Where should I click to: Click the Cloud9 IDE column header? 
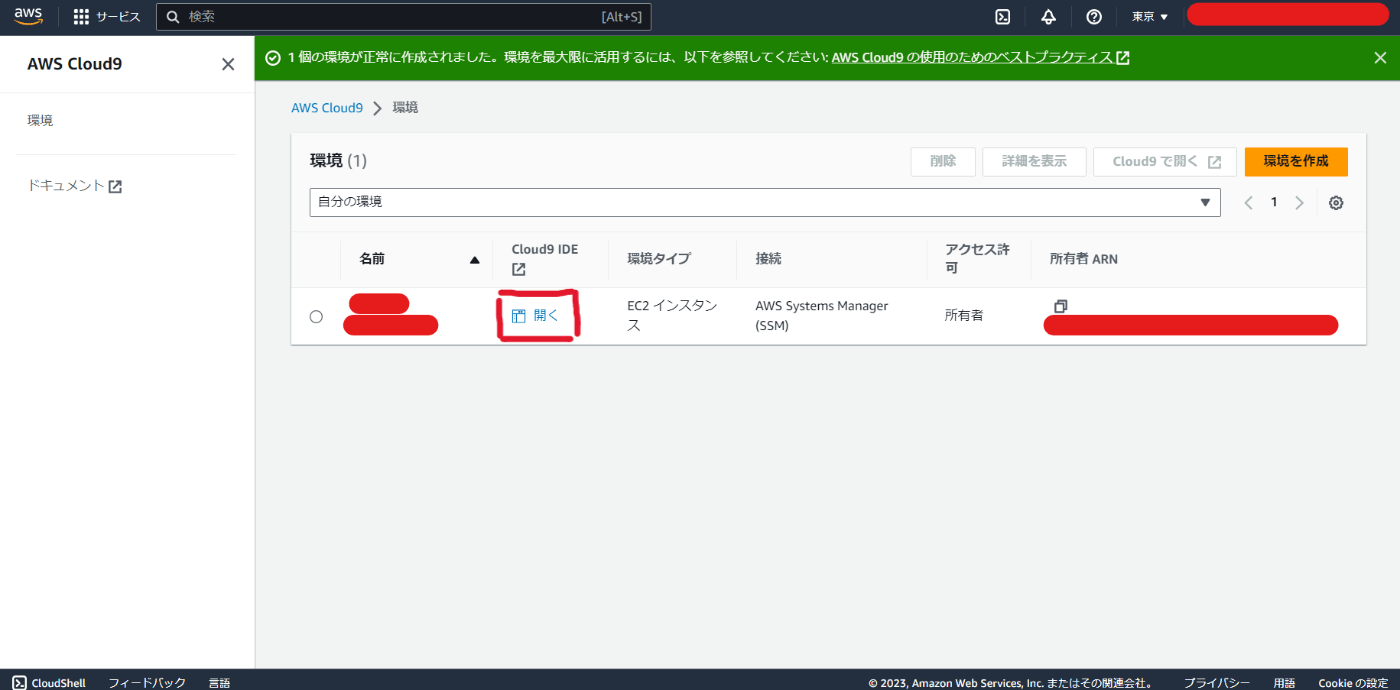point(545,259)
